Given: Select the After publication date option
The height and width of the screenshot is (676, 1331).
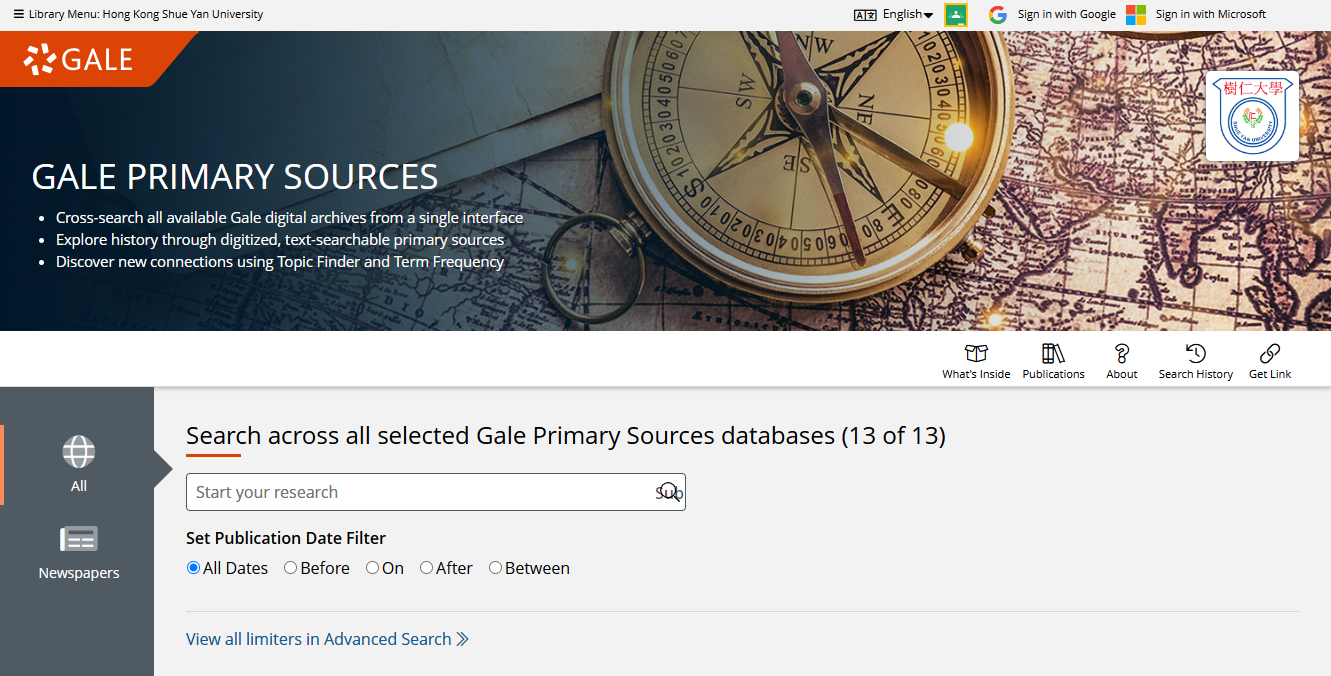Looking at the screenshot, I should click(427, 568).
